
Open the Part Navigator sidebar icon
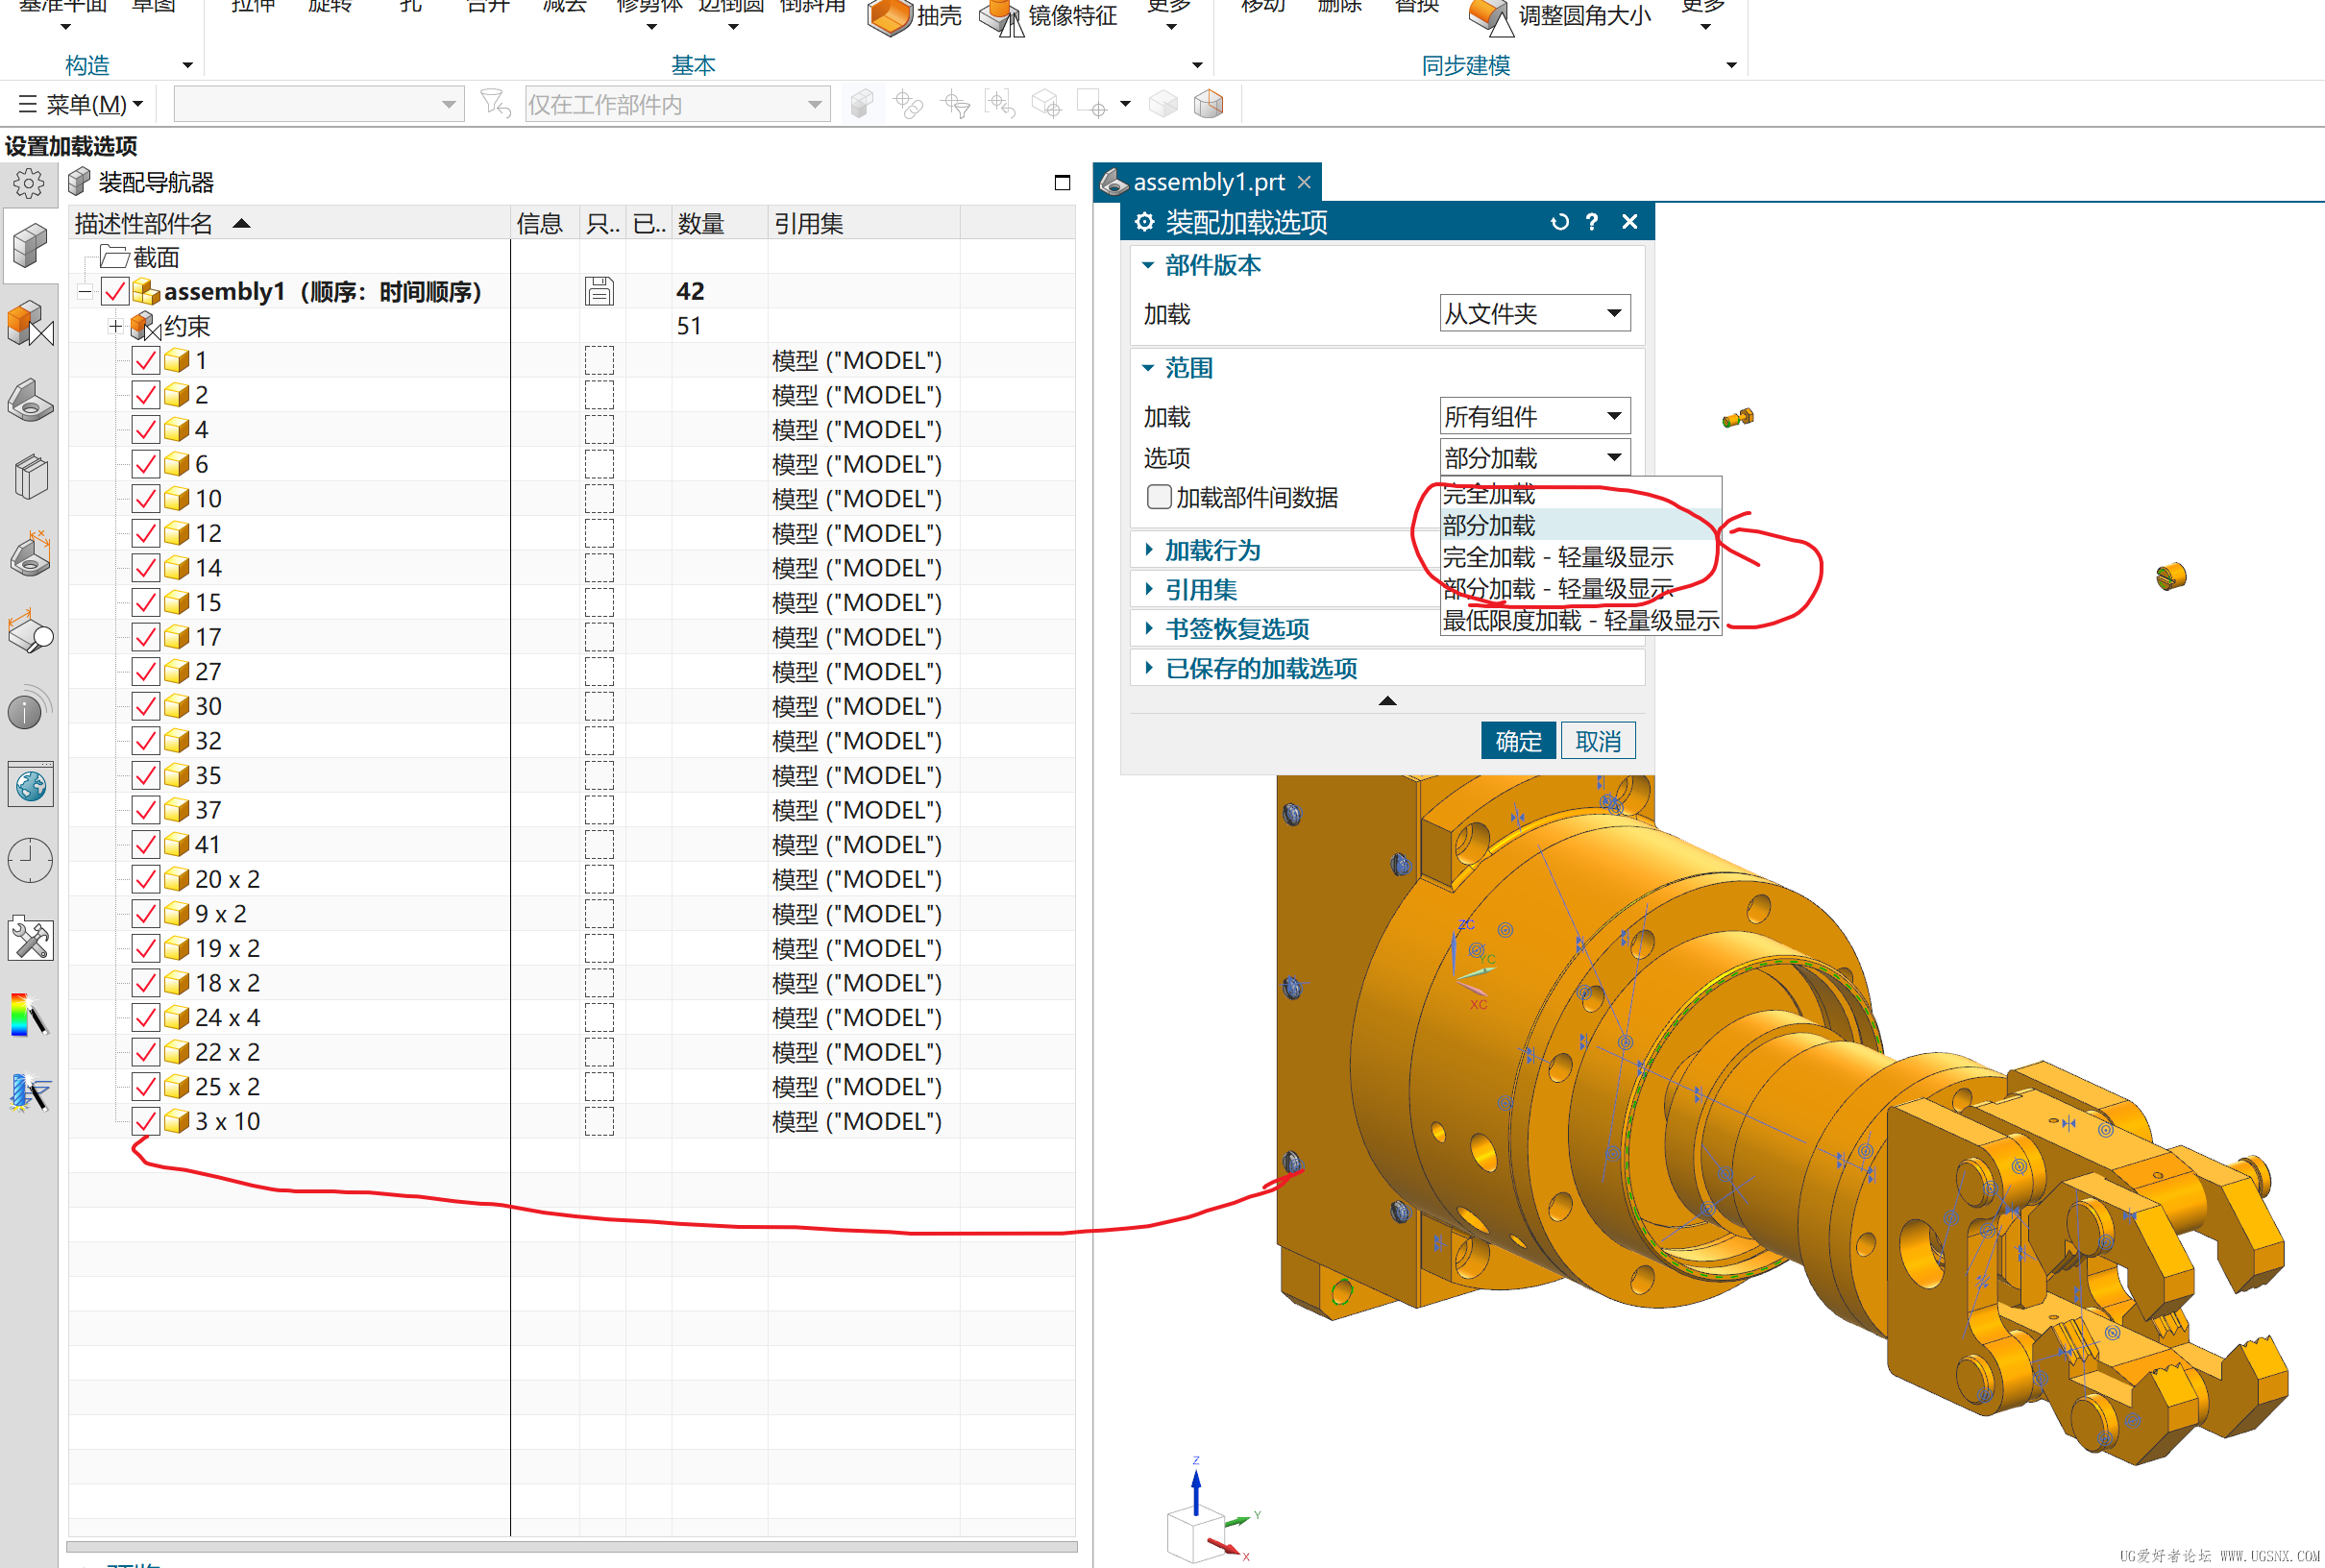point(30,401)
